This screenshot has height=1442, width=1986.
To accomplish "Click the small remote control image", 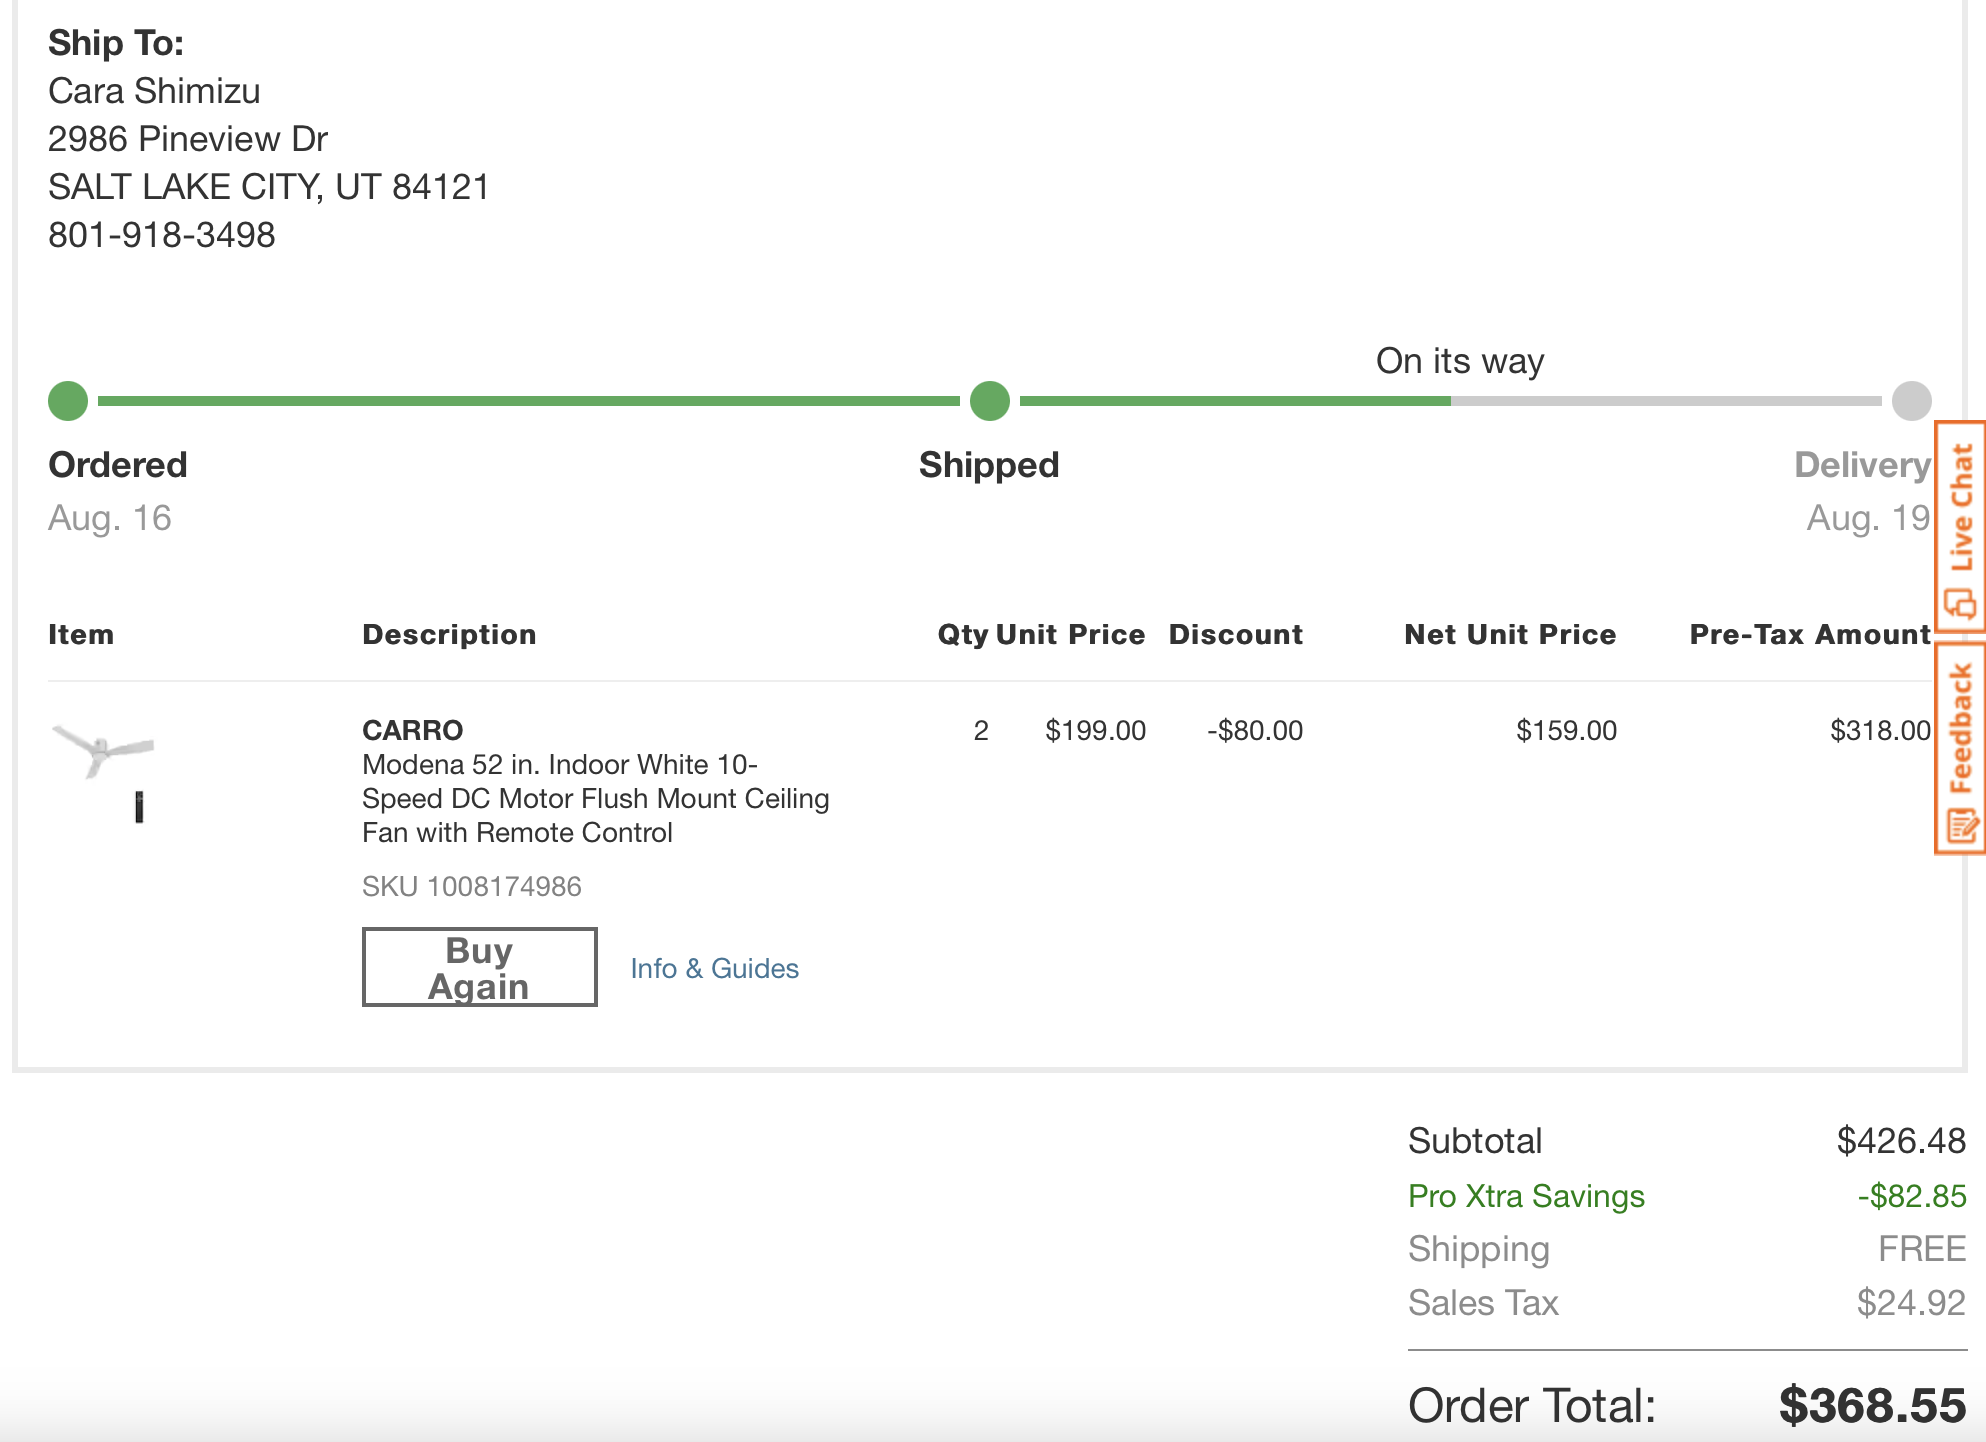I will click(139, 807).
